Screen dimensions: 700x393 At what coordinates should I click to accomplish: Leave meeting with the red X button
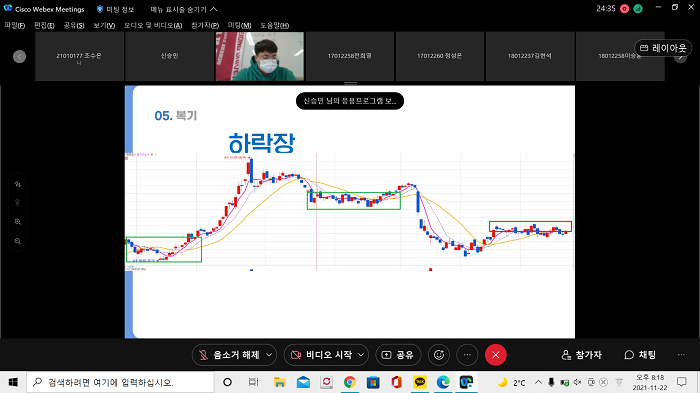[496, 355]
